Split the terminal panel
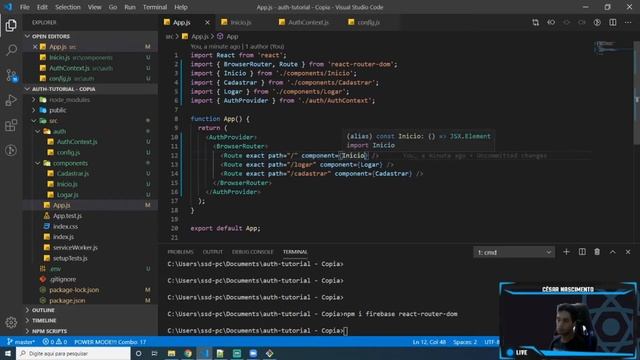 point(582,252)
